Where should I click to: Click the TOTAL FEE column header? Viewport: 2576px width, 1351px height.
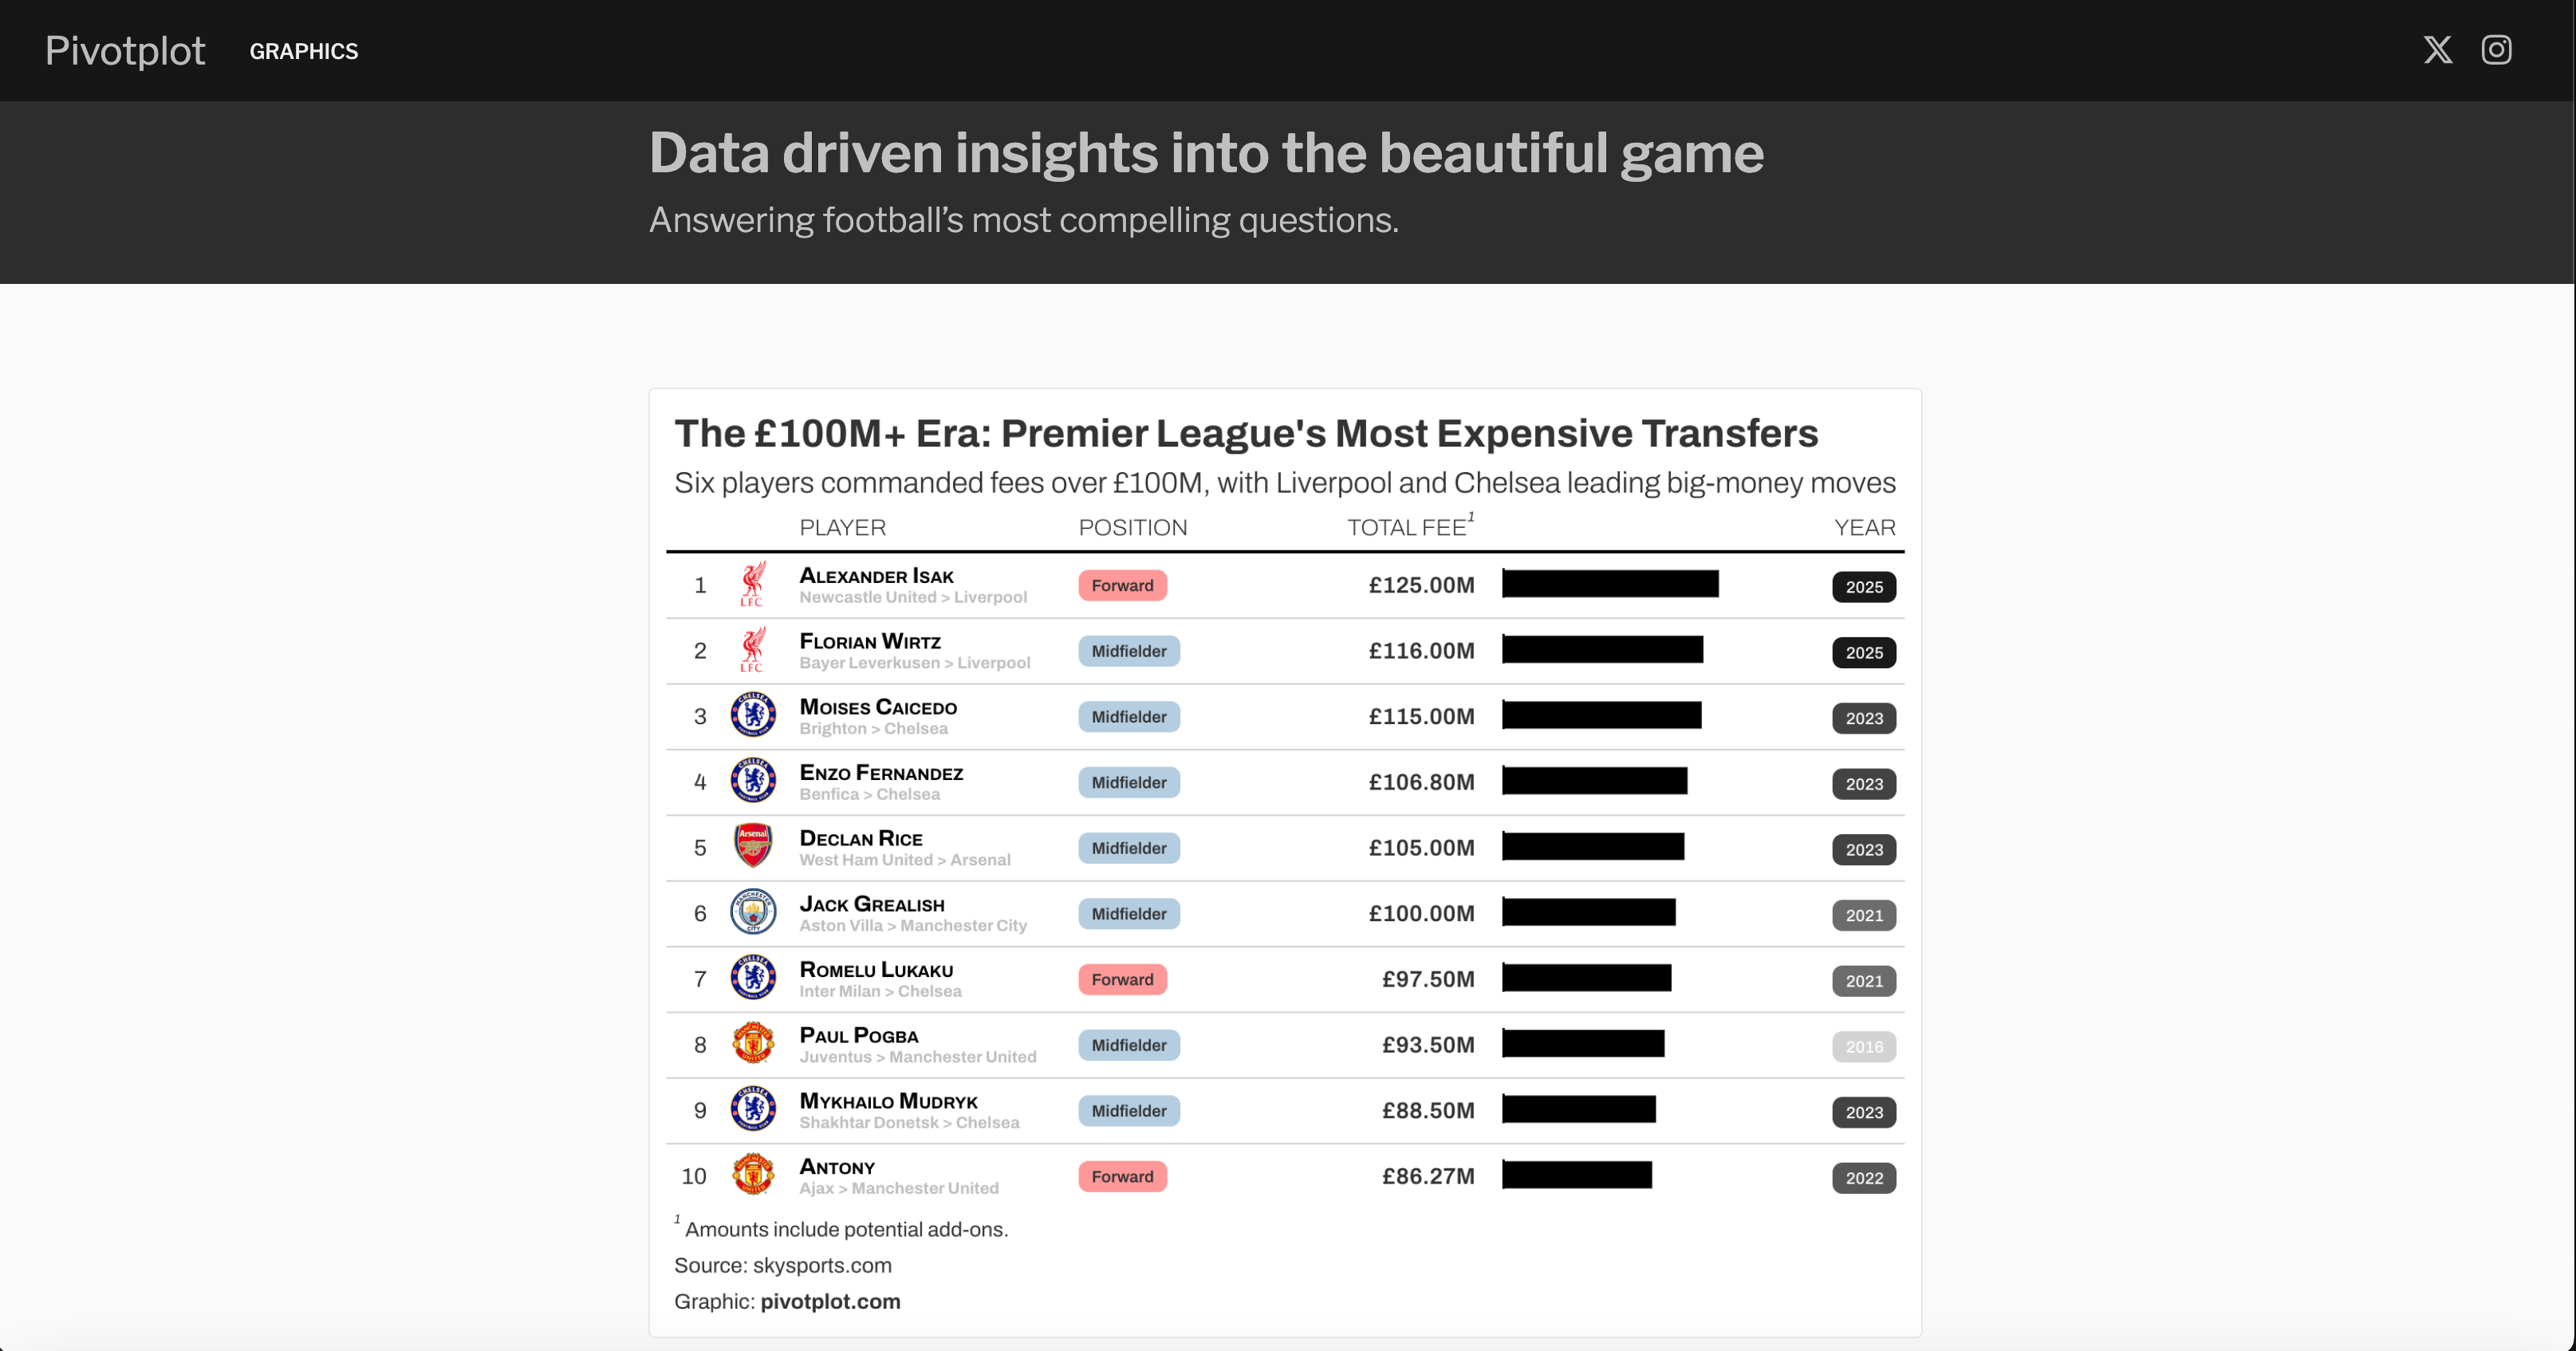(1409, 527)
